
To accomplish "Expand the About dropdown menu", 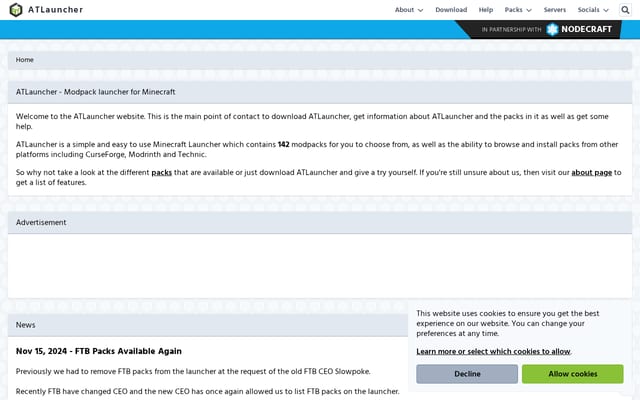I will pyautogui.click(x=409, y=10).
